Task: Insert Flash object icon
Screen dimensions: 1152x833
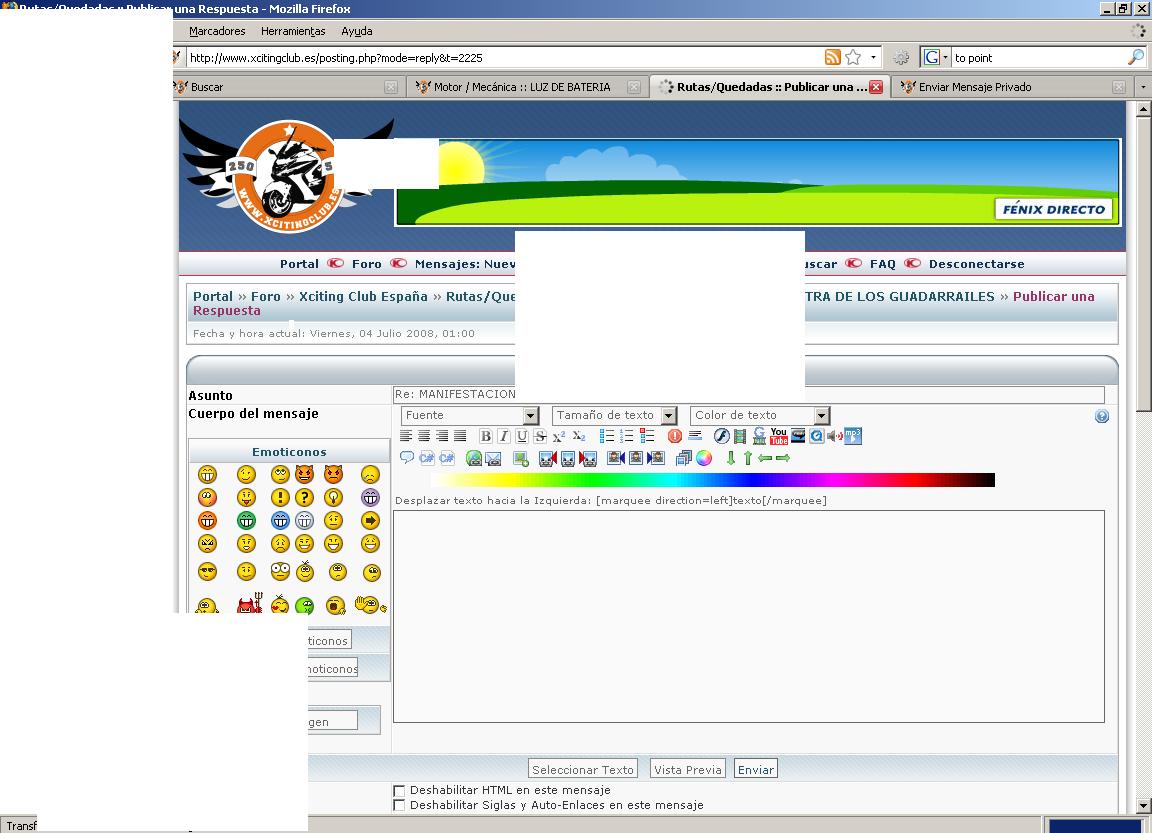Action: click(x=721, y=436)
